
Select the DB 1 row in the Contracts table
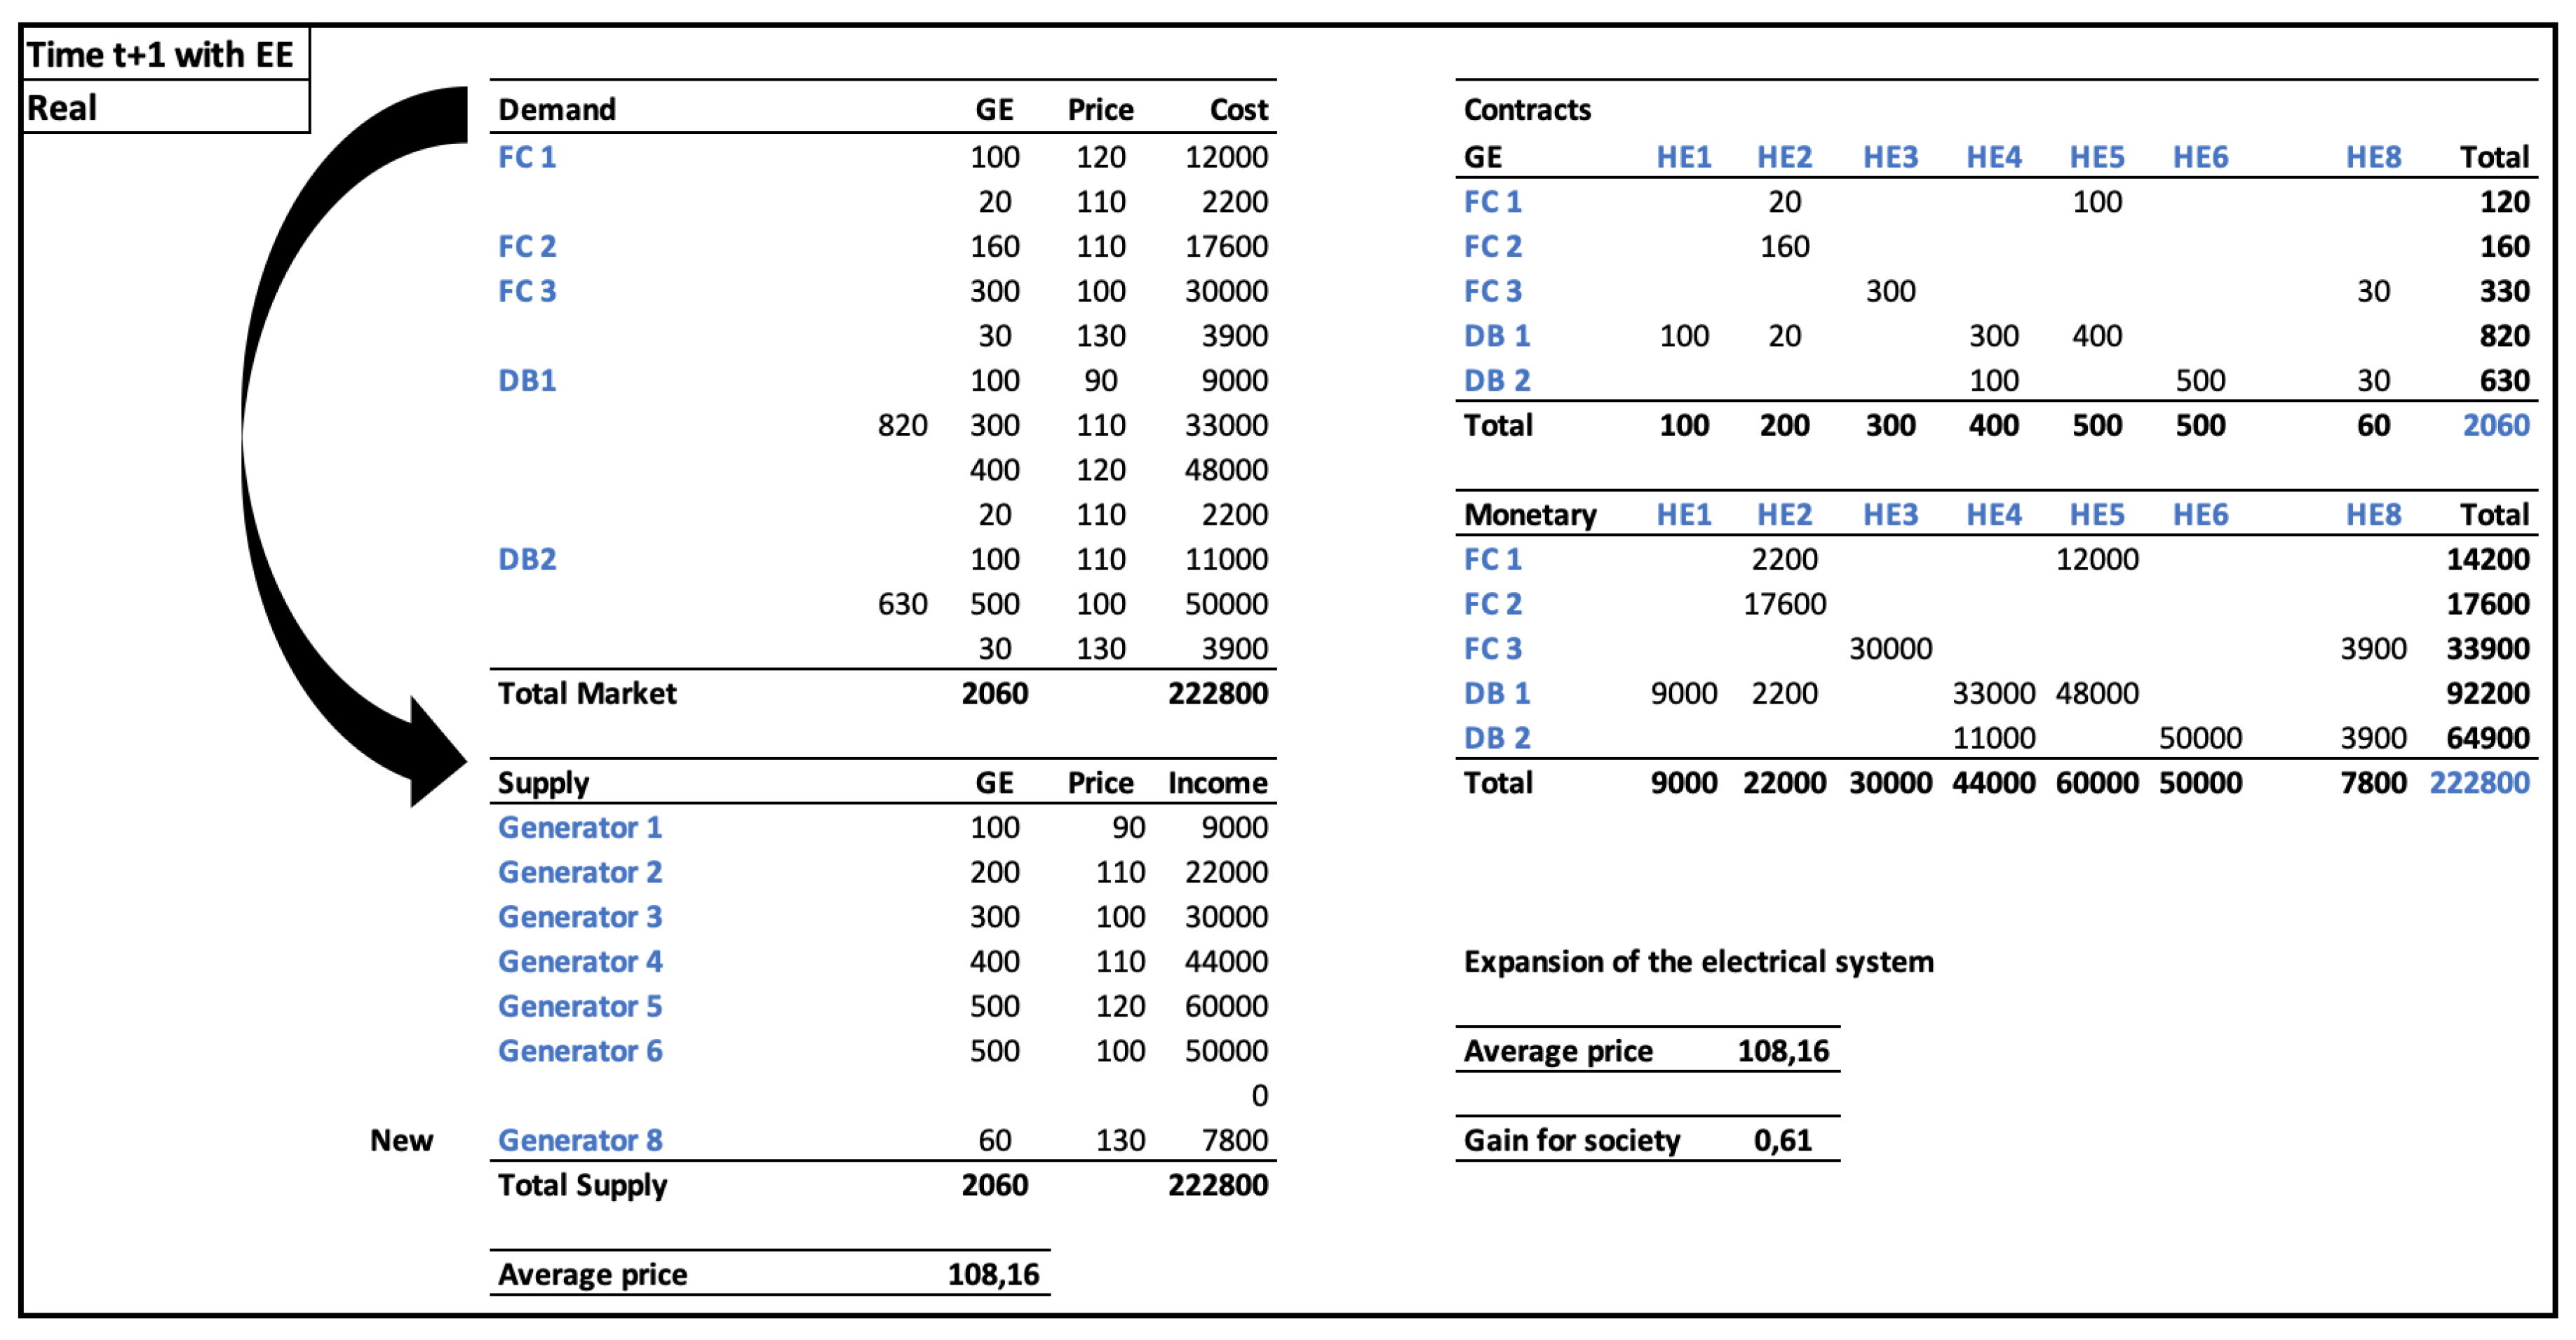tap(1496, 336)
